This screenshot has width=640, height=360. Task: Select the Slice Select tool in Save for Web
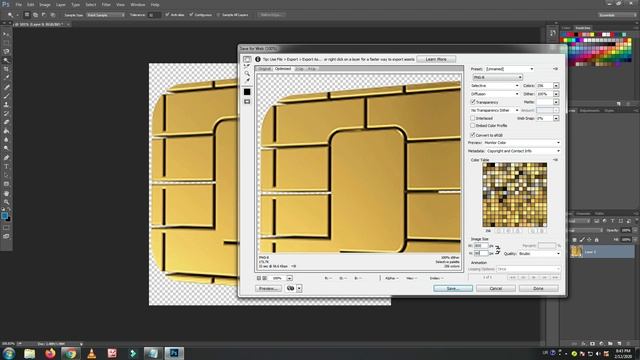(247, 66)
